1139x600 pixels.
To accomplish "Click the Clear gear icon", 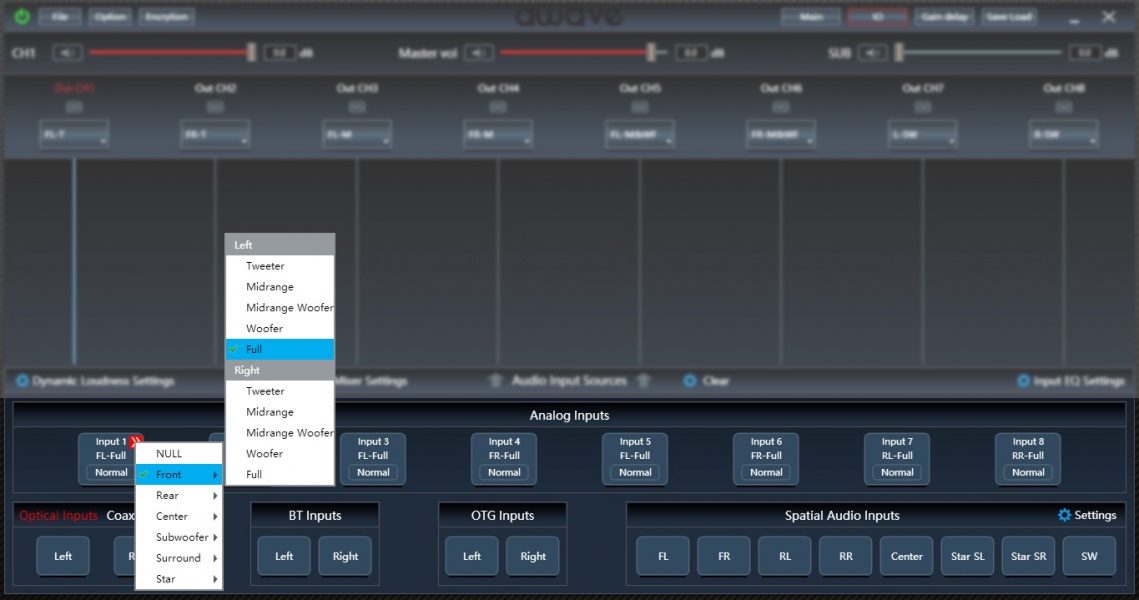I will pos(689,381).
